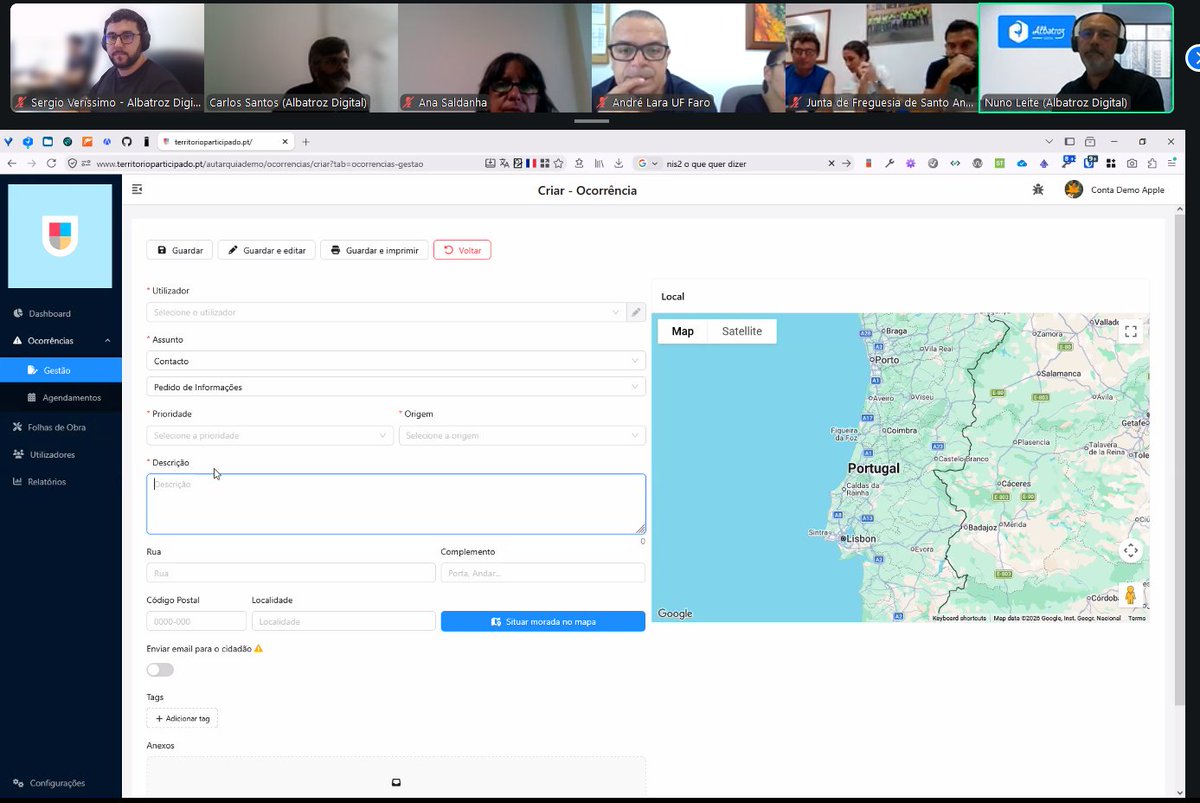Clear the nis2 search box text
Viewport: 1200px width, 803px height.
(x=831, y=163)
